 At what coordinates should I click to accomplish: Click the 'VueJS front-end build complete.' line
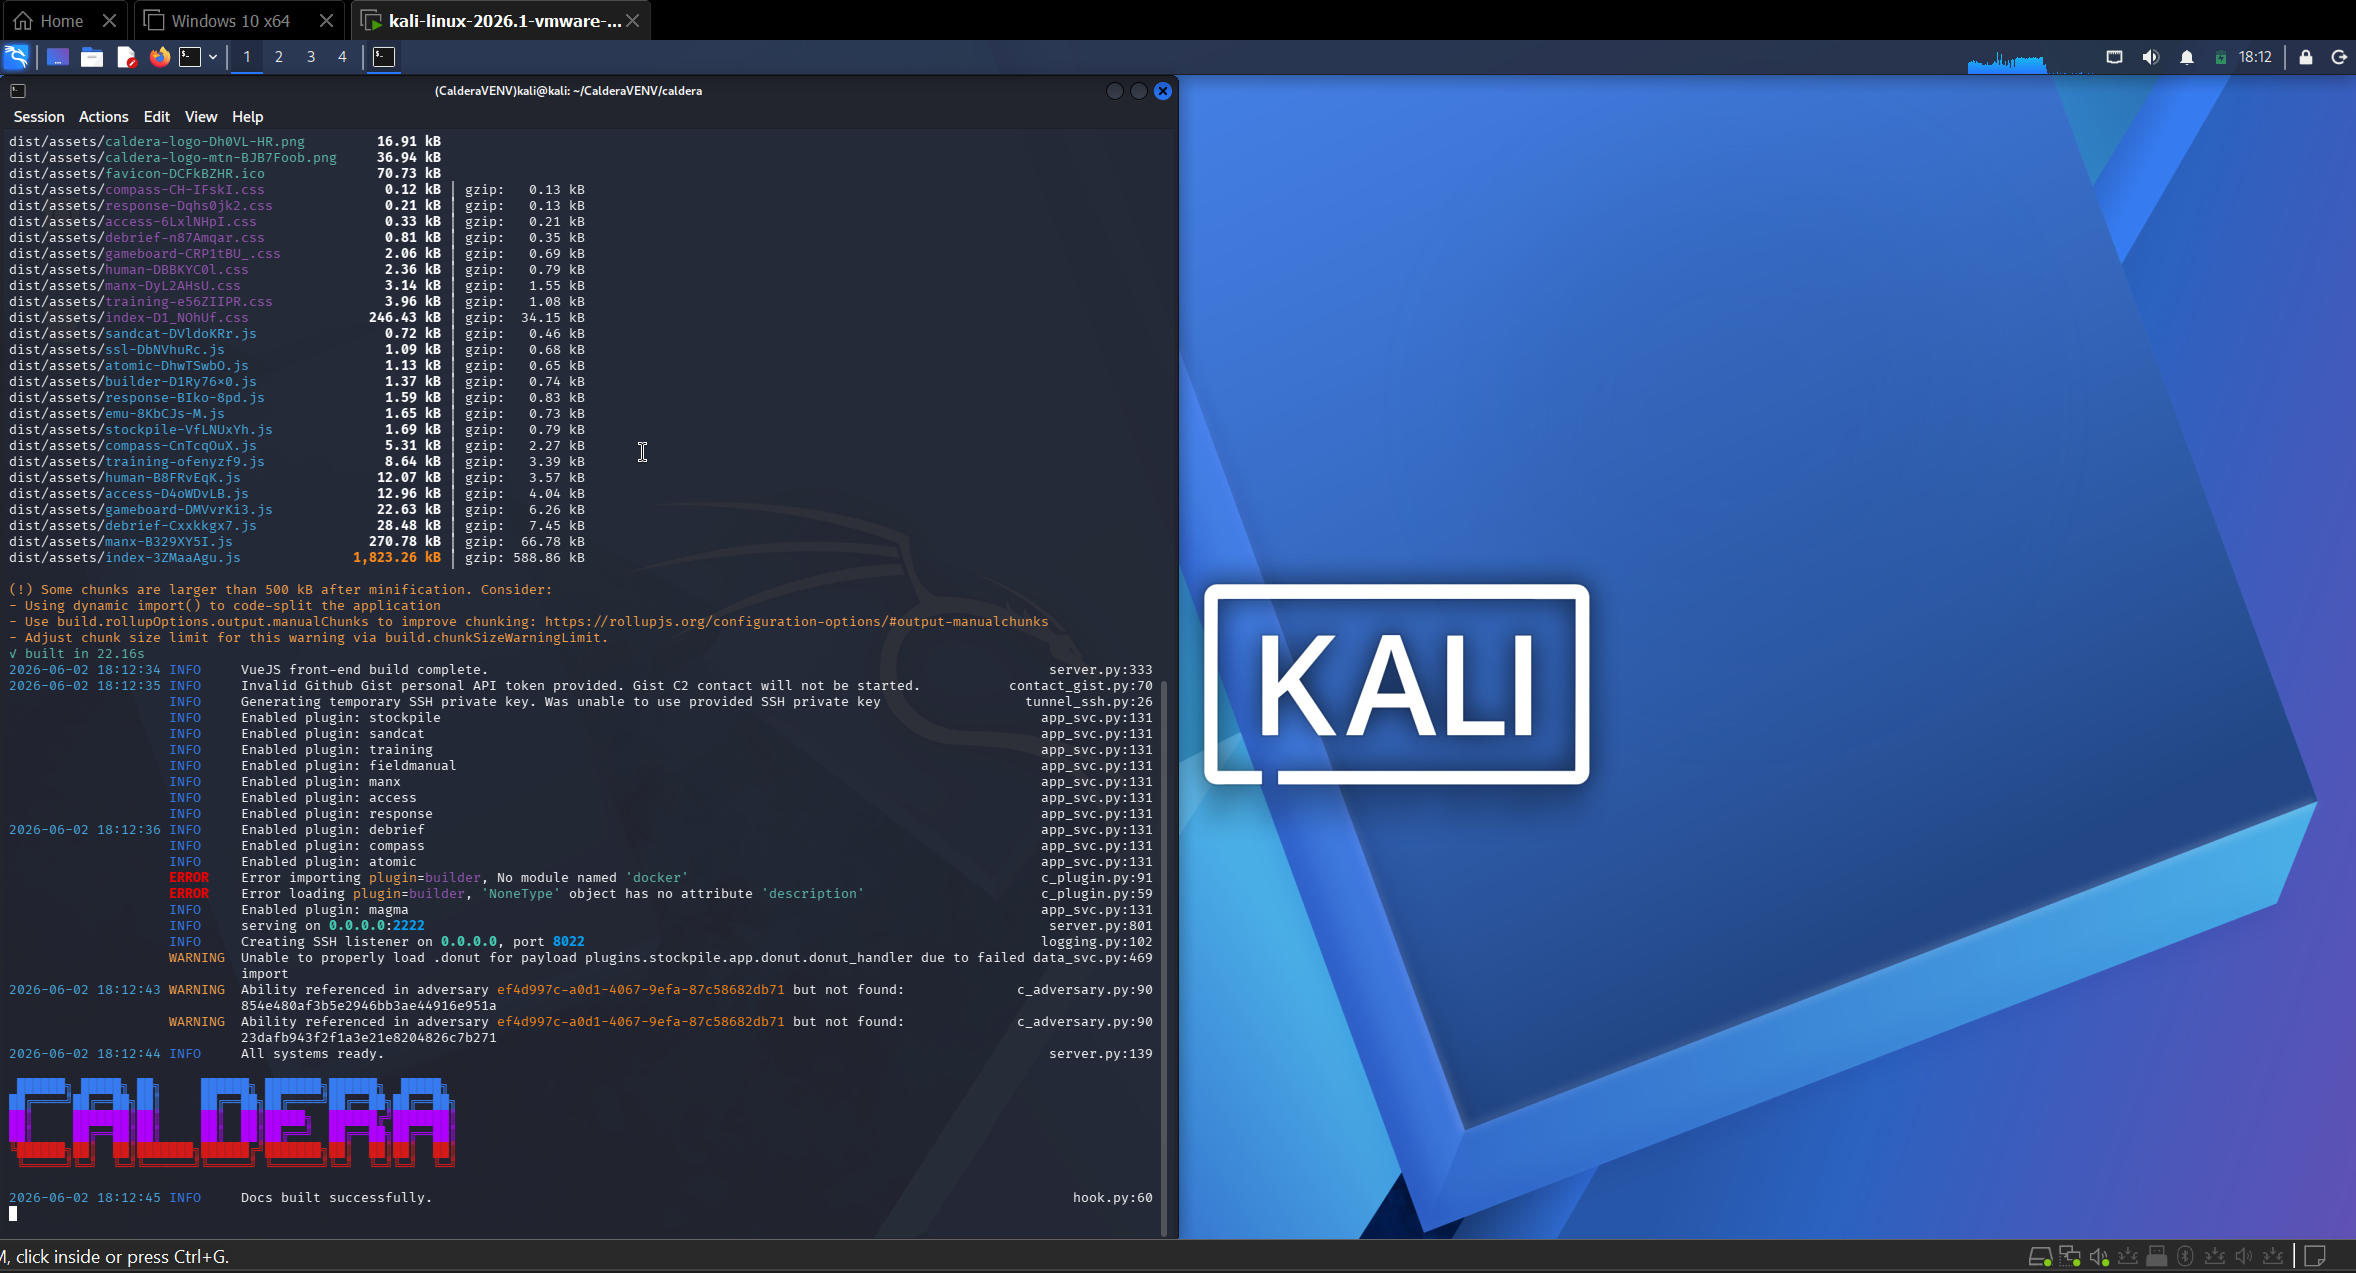coord(364,670)
